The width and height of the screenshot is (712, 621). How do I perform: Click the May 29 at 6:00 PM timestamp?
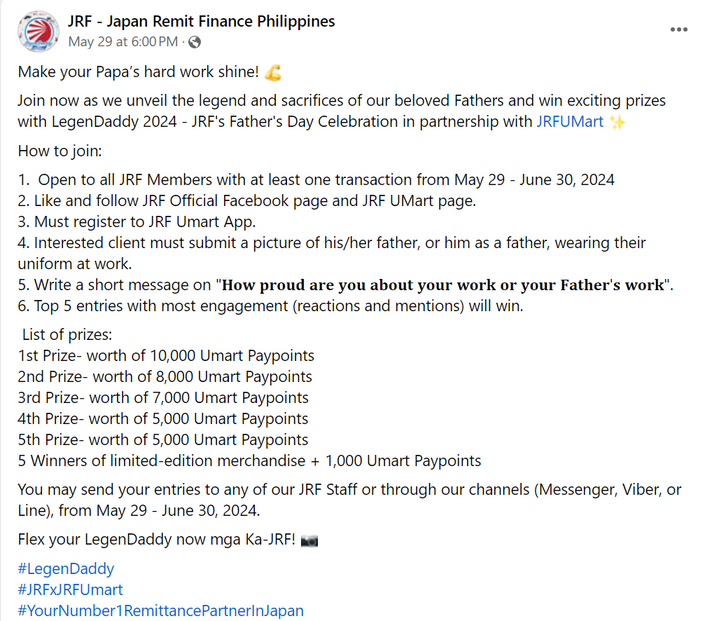coord(123,42)
